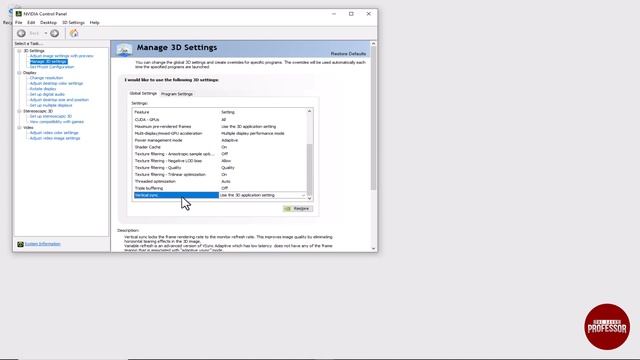Maximize the NVIDIA Control Panel window
Viewport: 640px width, 360px height.
click(x=351, y=14)
